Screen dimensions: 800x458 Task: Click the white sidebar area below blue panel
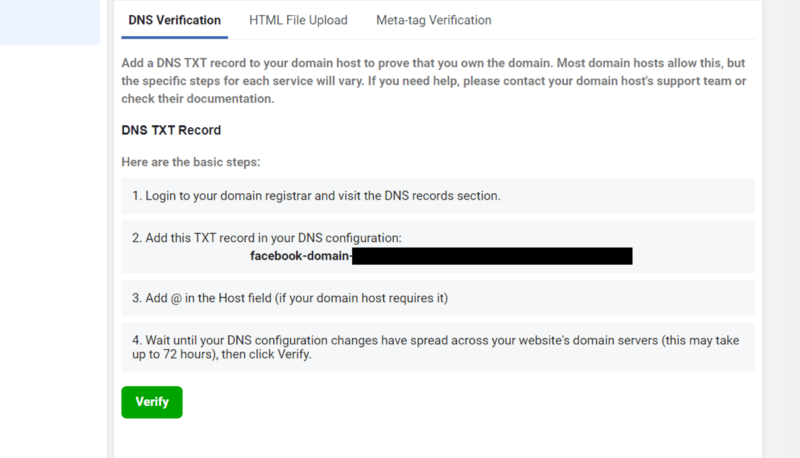coord(52,250)
